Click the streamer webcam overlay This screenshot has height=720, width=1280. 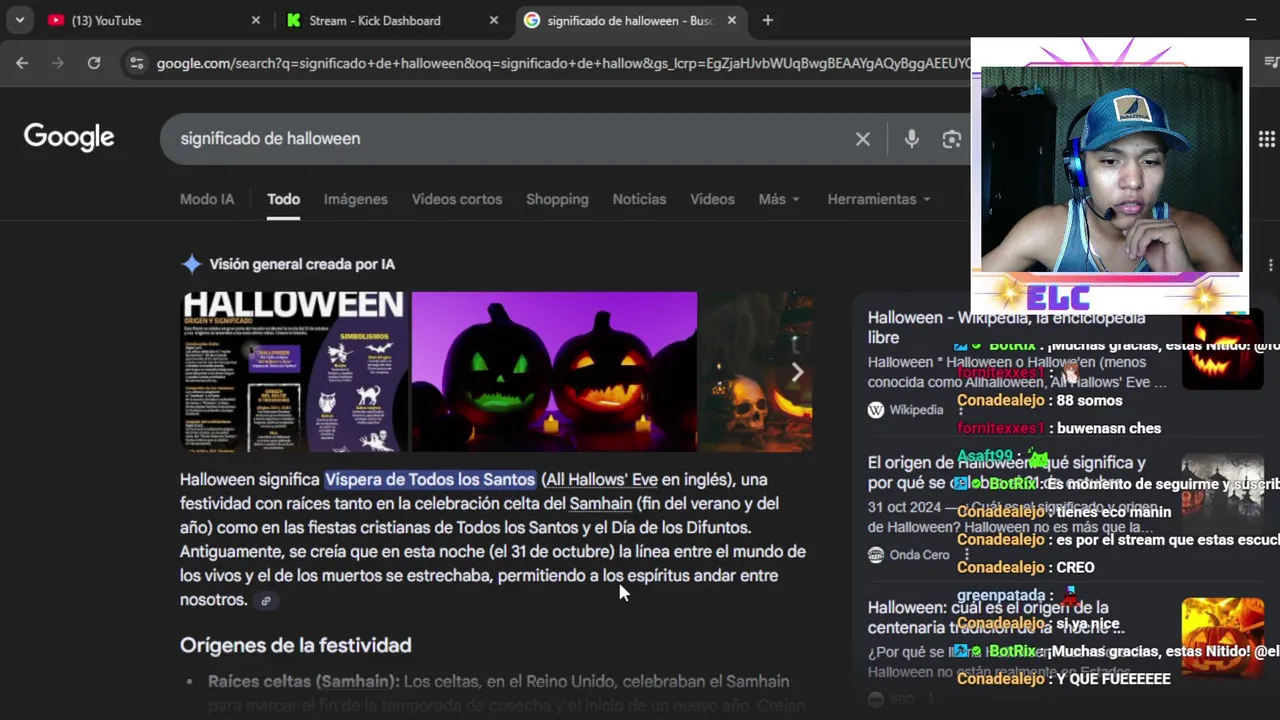tap(1111, 170)
